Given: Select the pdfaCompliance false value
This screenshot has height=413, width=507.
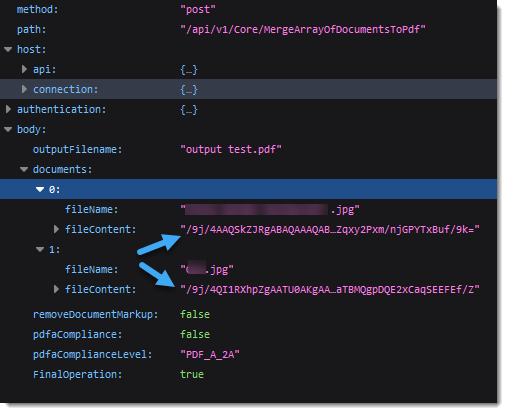Looking at the screenshot, I should click(195, 334).
